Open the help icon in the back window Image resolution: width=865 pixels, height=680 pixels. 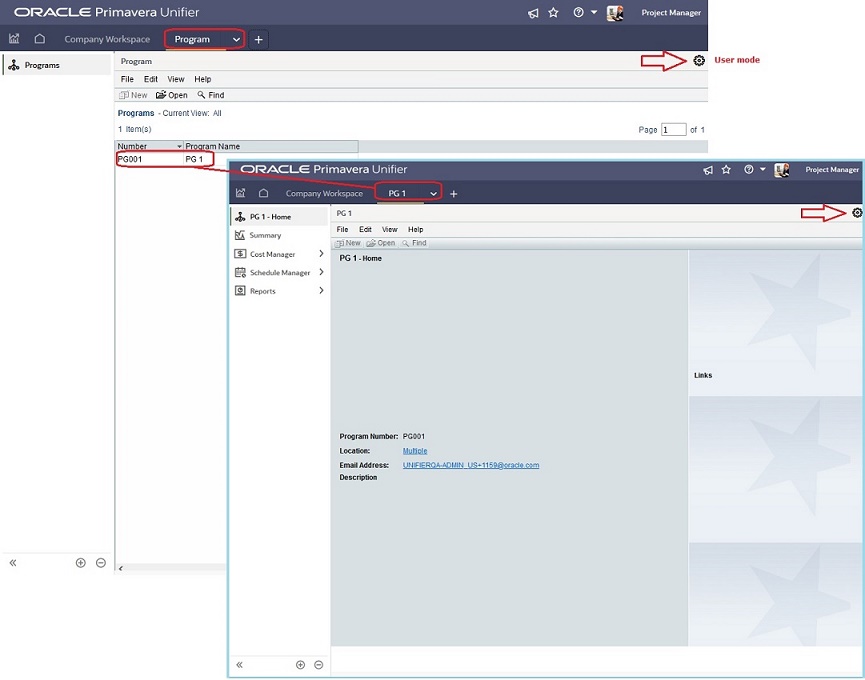[x=578, y=12]
